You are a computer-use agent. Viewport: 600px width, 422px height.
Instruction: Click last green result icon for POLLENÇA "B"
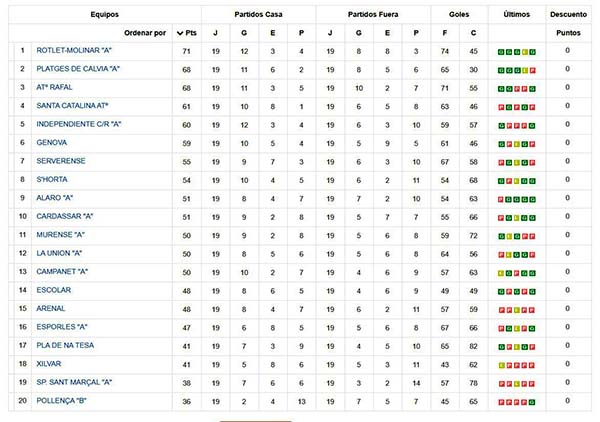pos(532,402)
